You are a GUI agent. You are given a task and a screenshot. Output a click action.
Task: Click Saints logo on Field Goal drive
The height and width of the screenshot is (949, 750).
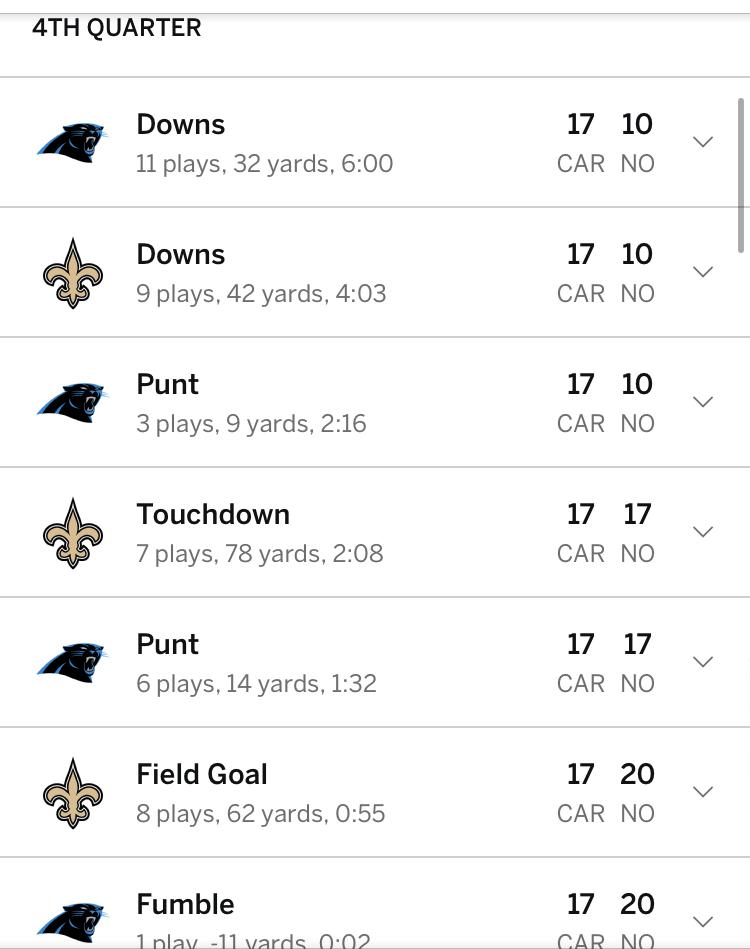[72, 792]
